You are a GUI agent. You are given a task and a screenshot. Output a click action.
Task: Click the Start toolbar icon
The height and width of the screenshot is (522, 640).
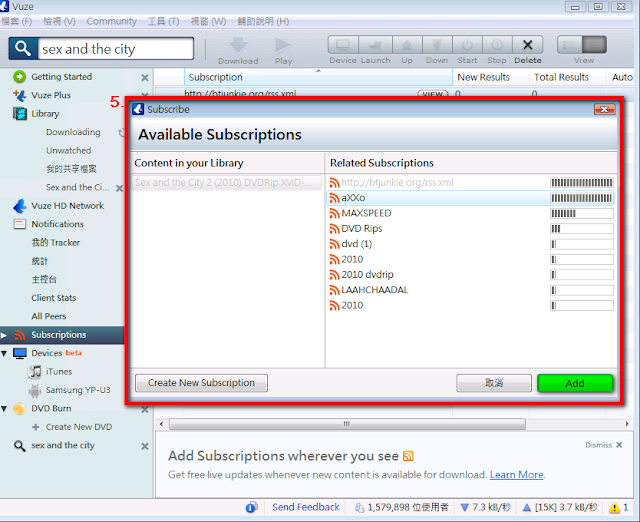(467, 44)
